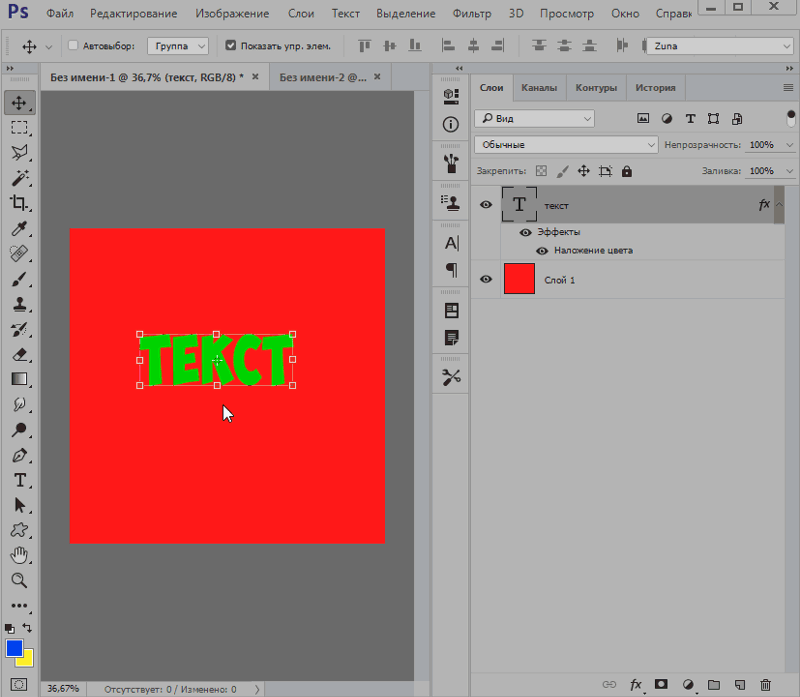Select the Crop tool
Image resolution: width=800 pixels, height=697 pixels.
click(x=19, y=203)
